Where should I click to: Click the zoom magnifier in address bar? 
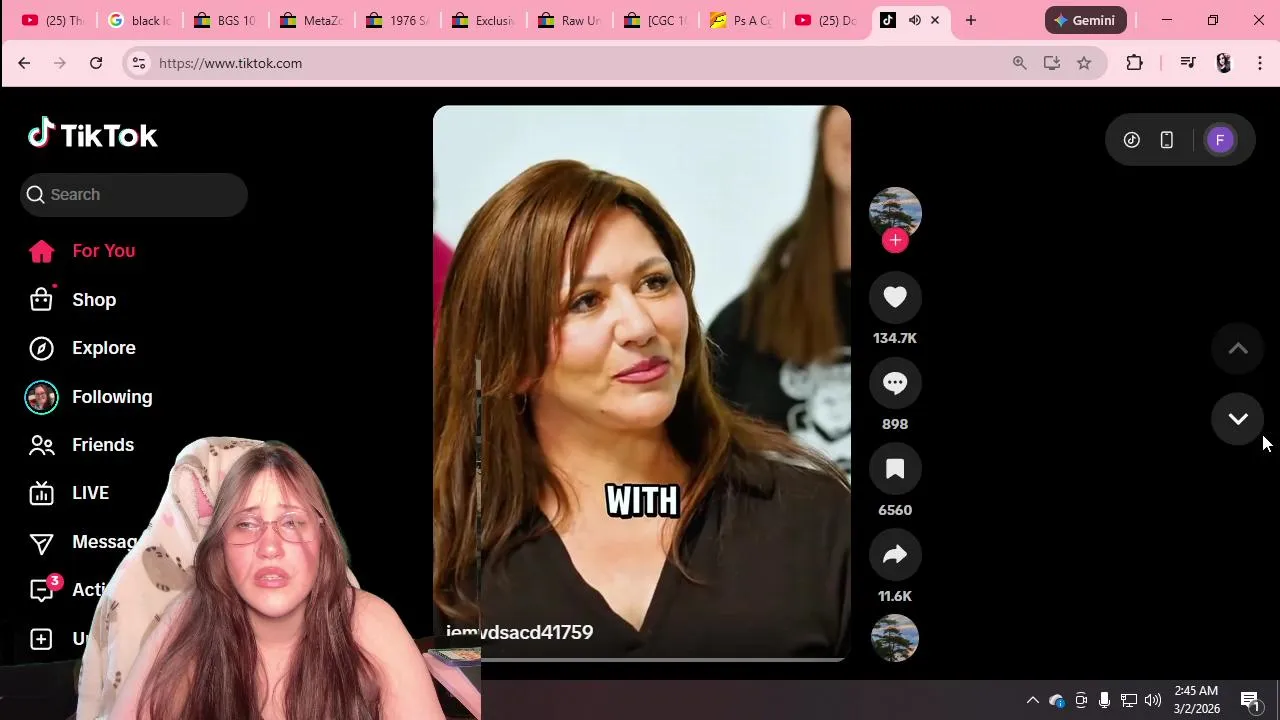click(1019, 63)
